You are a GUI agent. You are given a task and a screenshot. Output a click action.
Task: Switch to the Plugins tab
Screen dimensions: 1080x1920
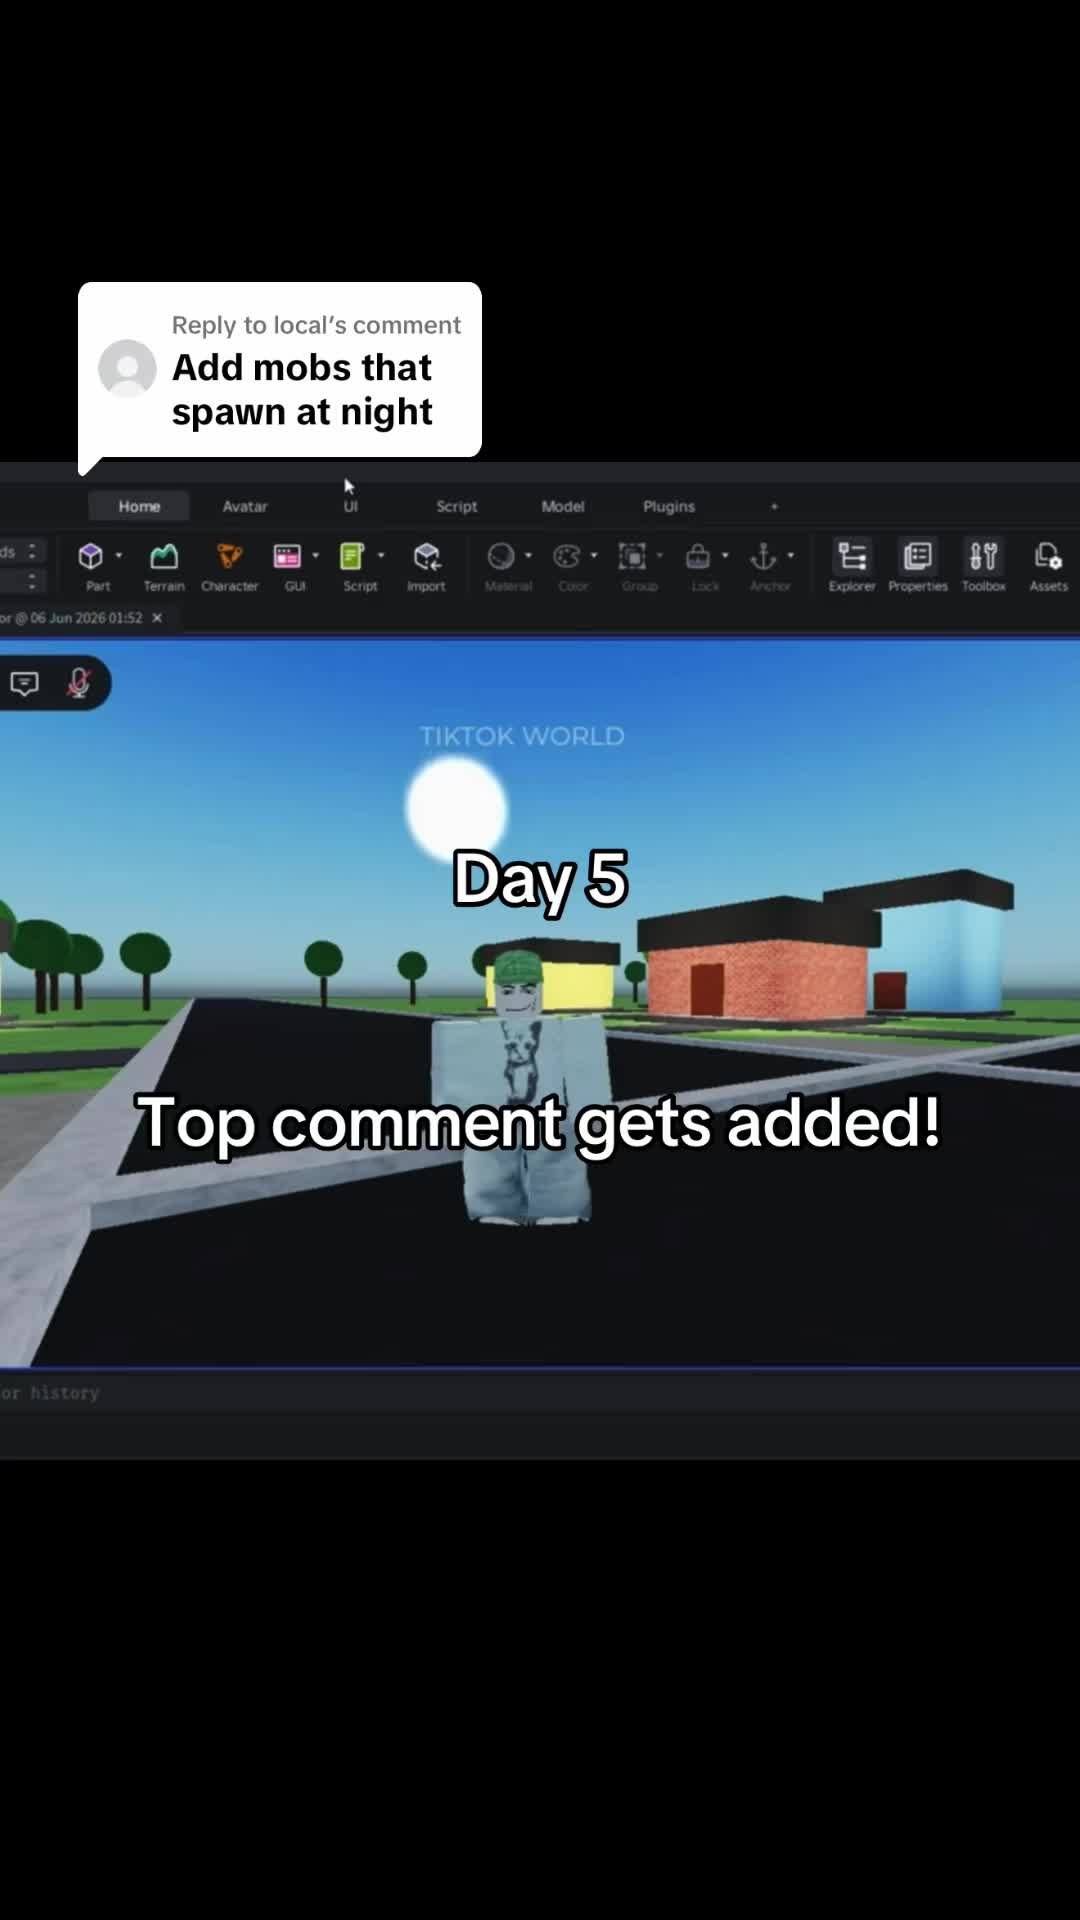pos(669,506)
